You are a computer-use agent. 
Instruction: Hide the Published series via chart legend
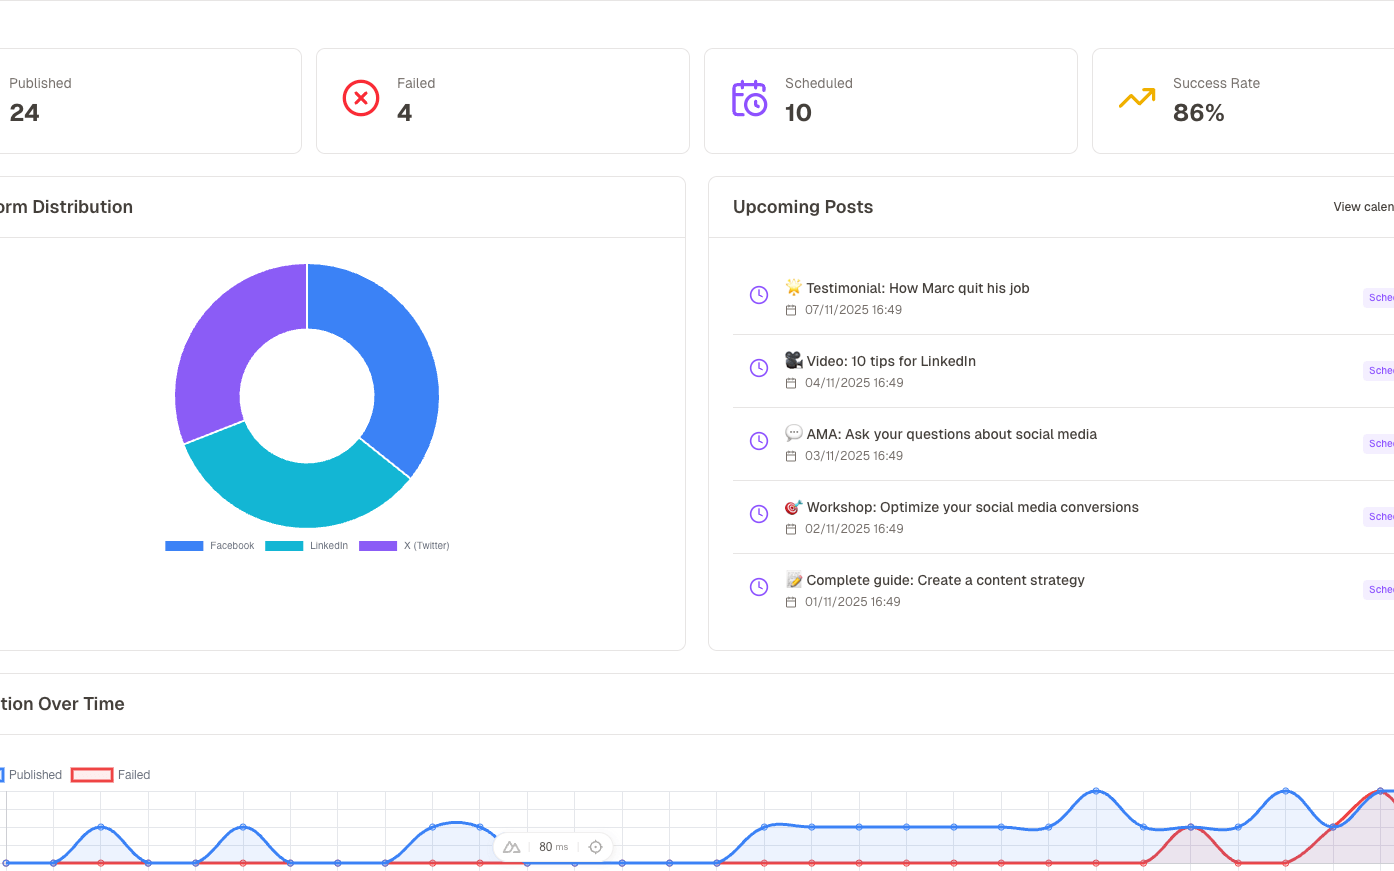tap(30, 775)
